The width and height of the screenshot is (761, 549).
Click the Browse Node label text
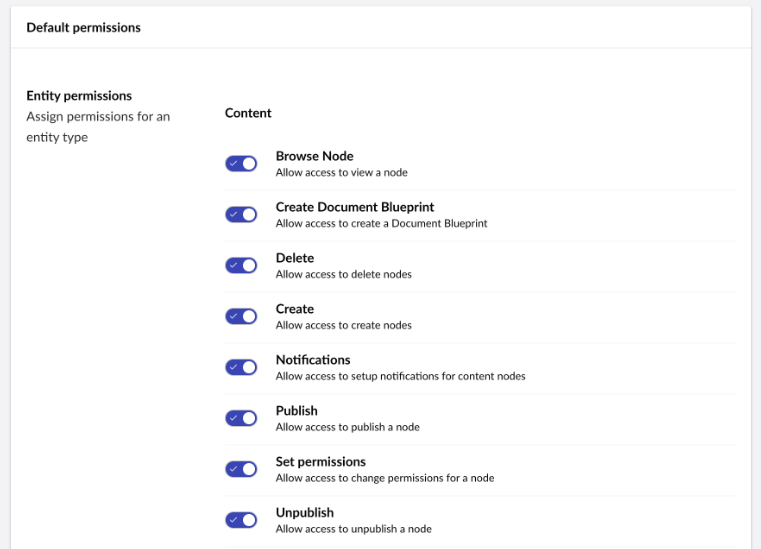(x=314, y=156)
